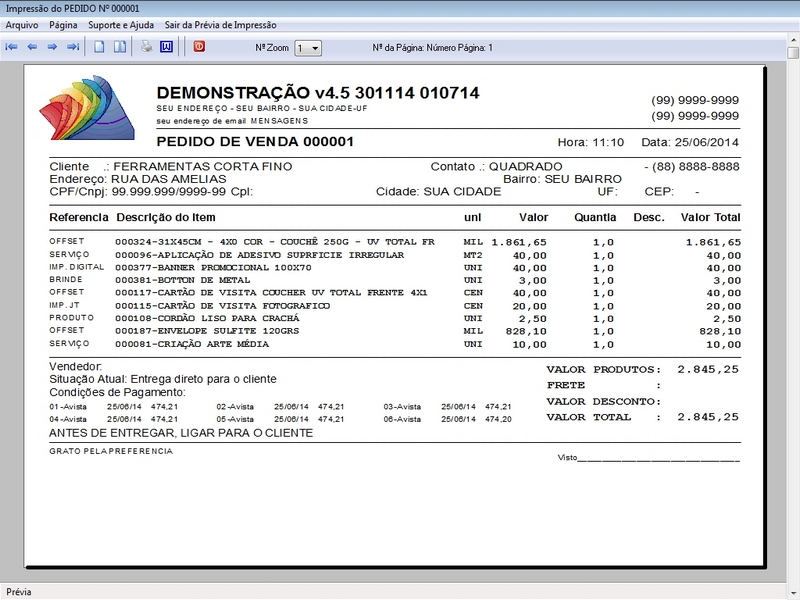This screenshot has width=800, height=600.
Task: Click the printer icon
Action: [x=146, y=47]
